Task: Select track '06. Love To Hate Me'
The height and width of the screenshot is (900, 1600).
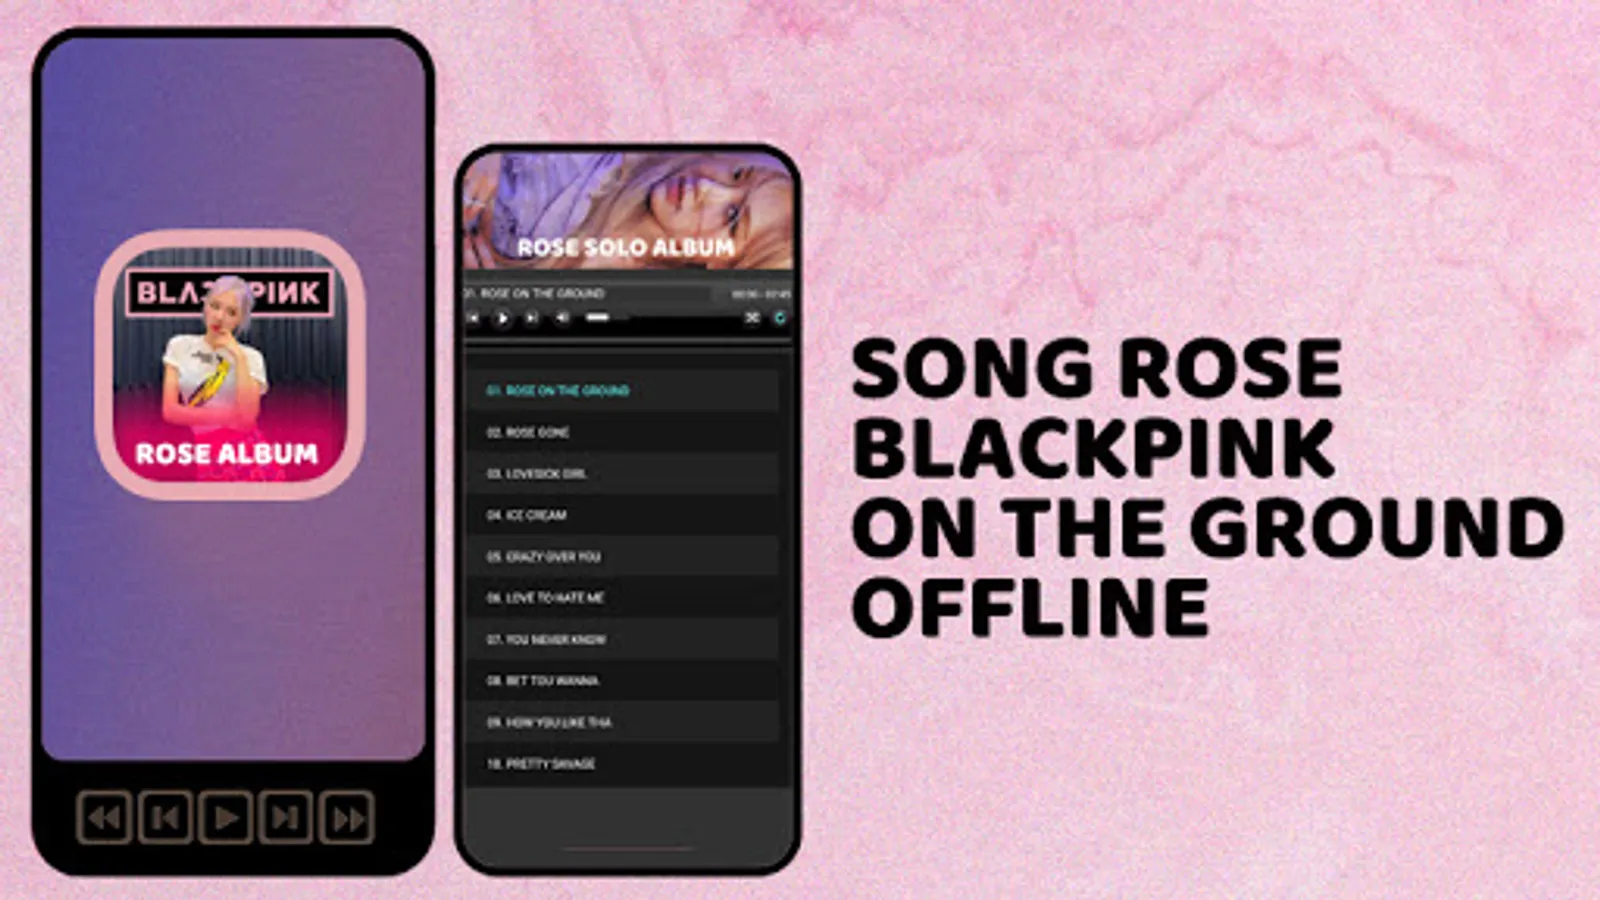Action: click(x=623, y=597)
